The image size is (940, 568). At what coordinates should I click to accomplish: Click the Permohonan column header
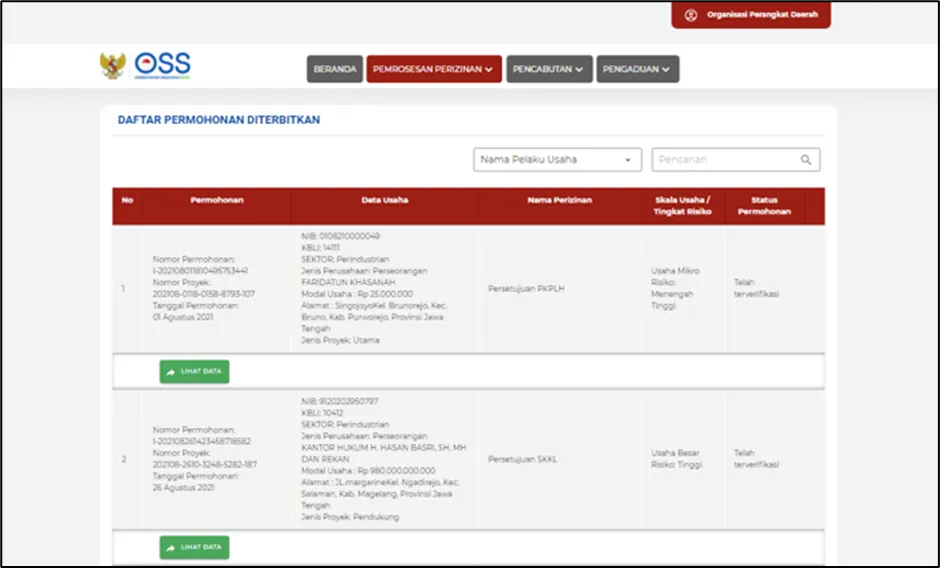[216, 200]
